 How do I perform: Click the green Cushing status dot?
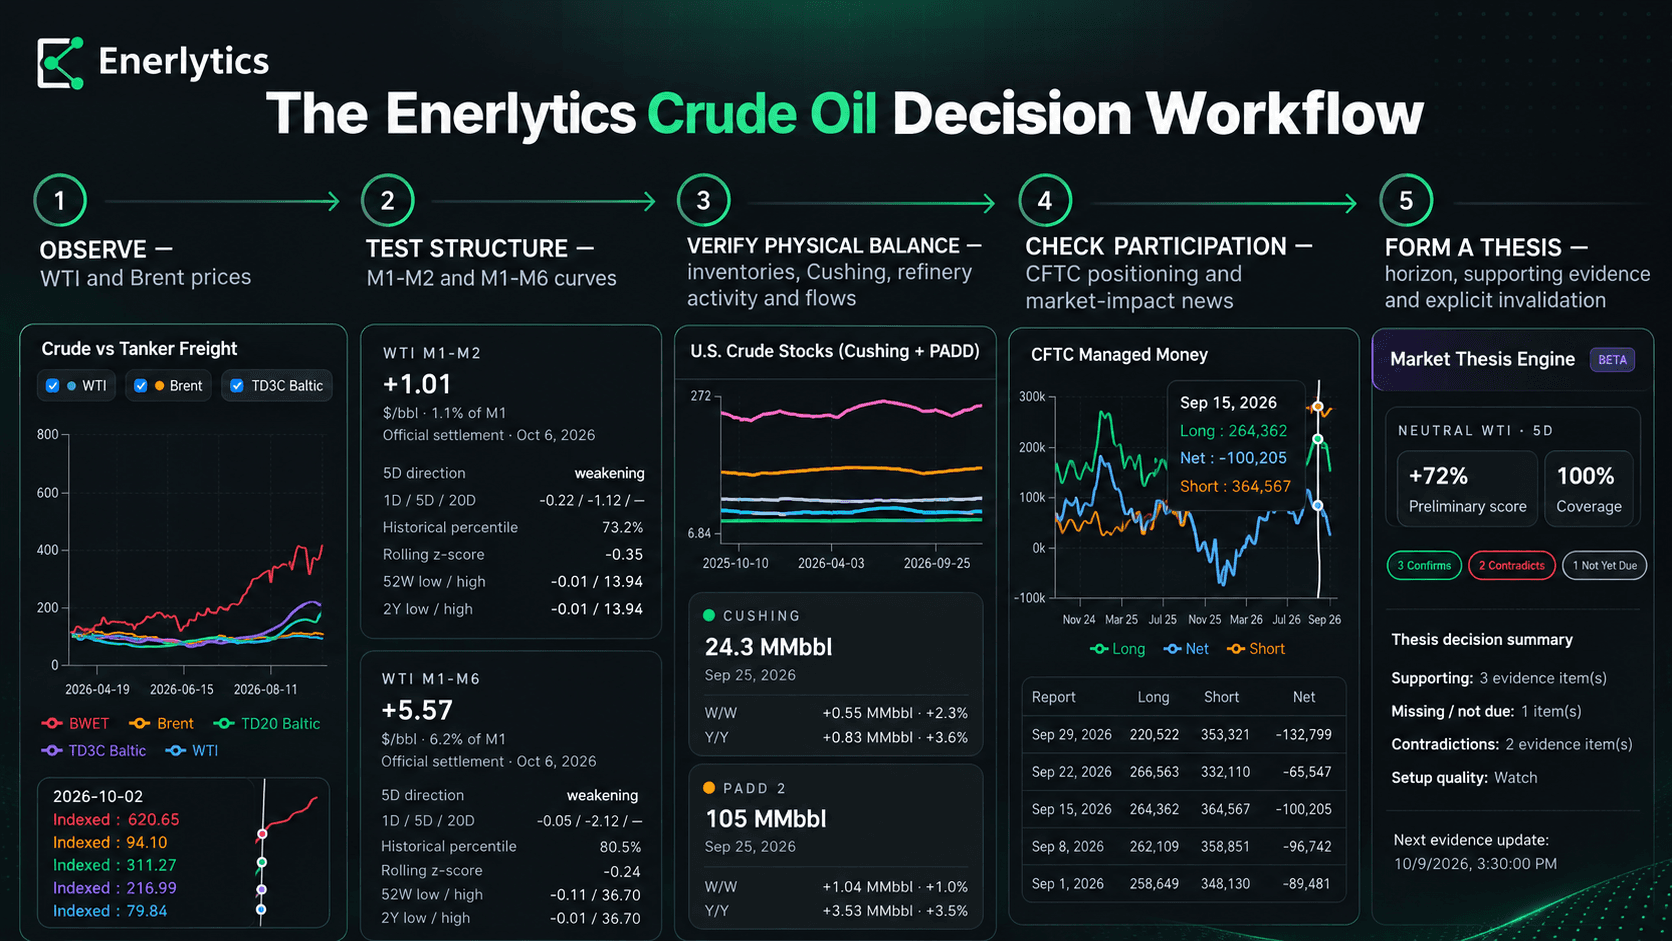(x=709, y=616)
